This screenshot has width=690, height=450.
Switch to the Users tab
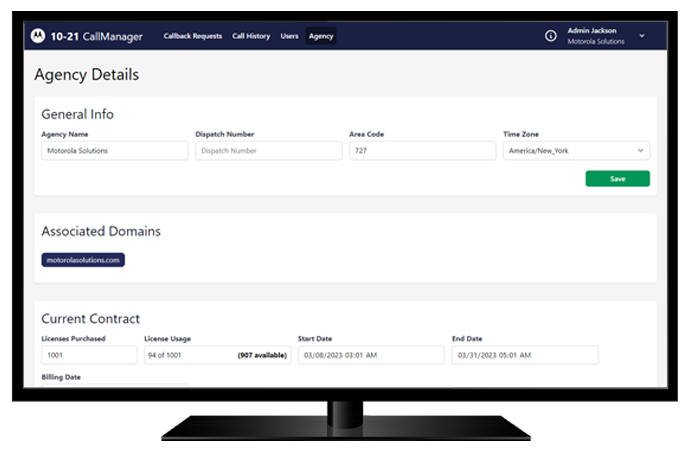pyautogui.click(x=289, y=36)
